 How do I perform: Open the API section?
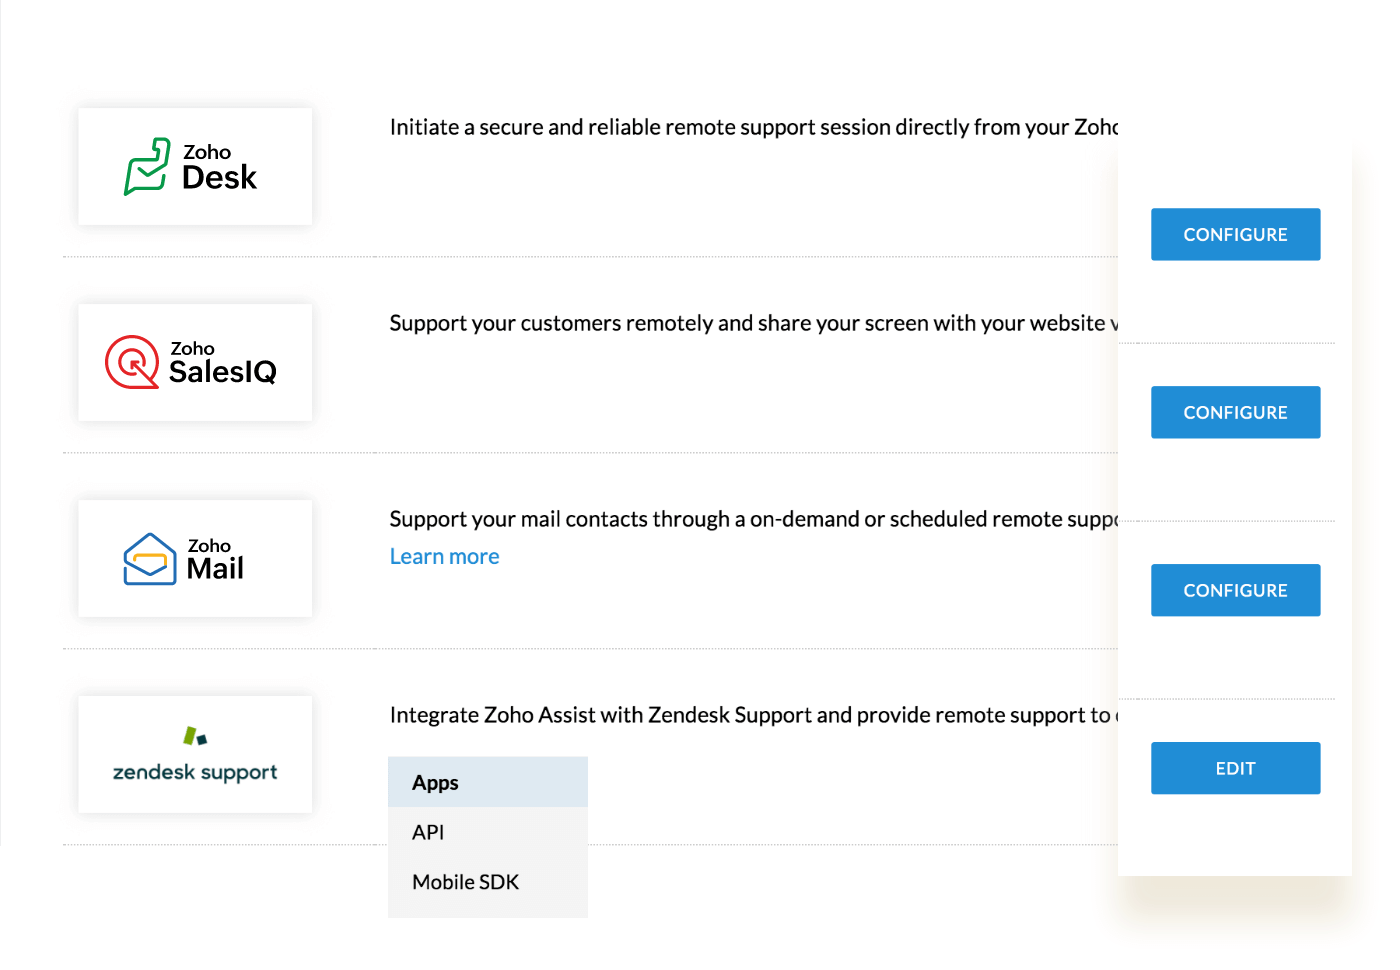click(x=428, y=831)
